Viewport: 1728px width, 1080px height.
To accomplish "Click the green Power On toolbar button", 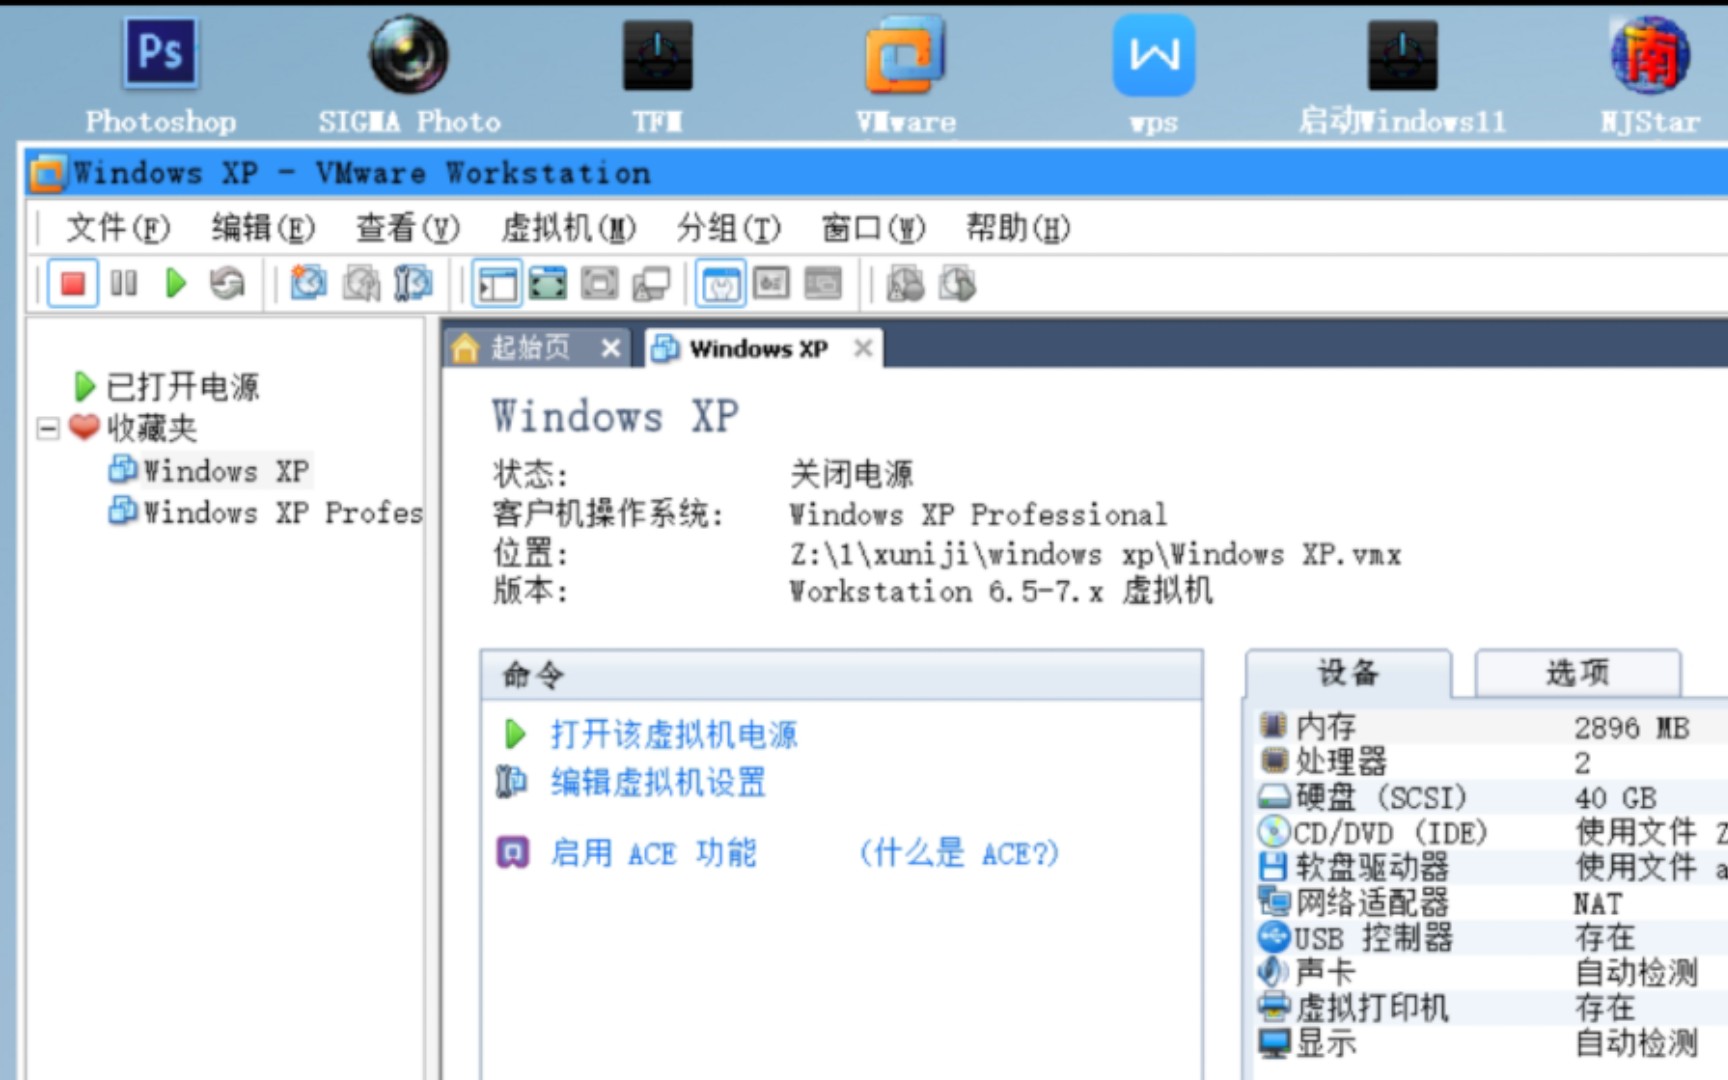I will tap(176, 284).
